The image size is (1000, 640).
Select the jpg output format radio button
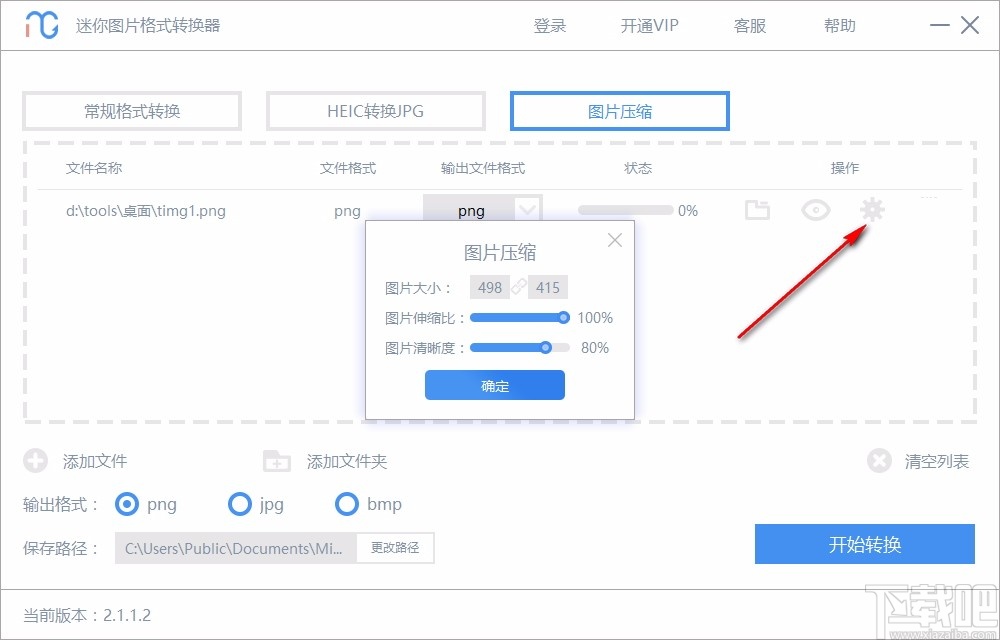click(240, 505)
